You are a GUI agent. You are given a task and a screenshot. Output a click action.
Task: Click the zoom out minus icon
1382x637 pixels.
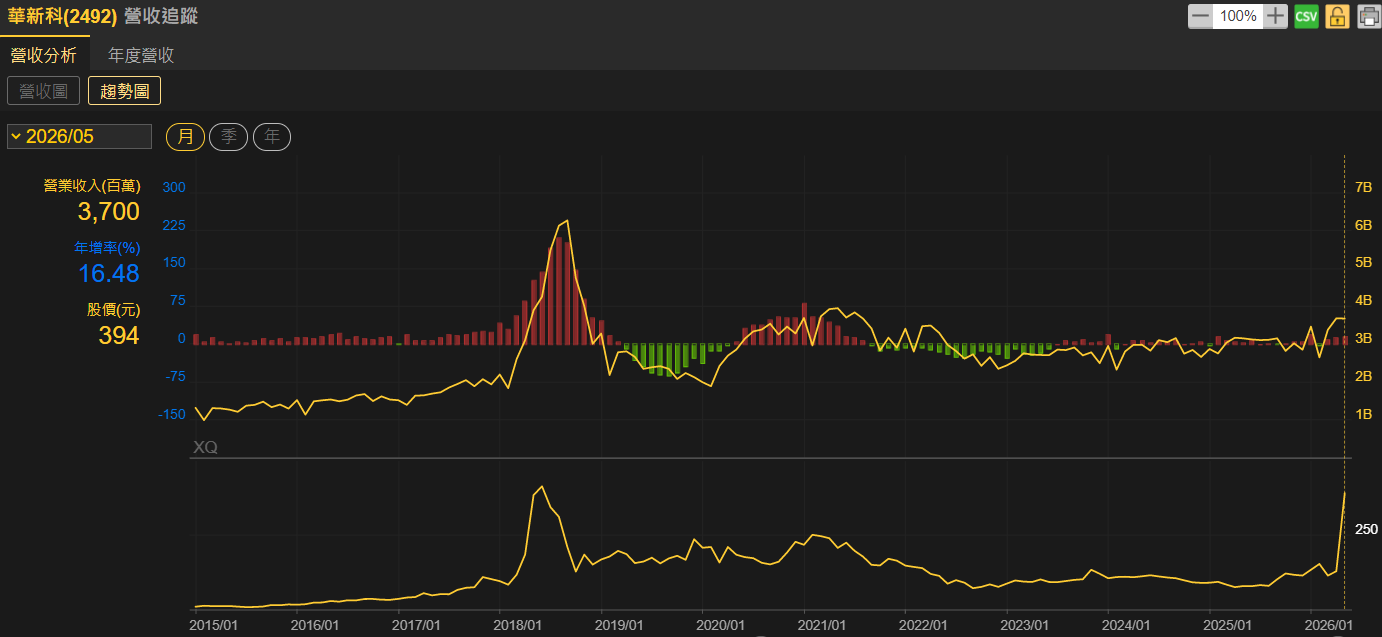pos(1200,16)
